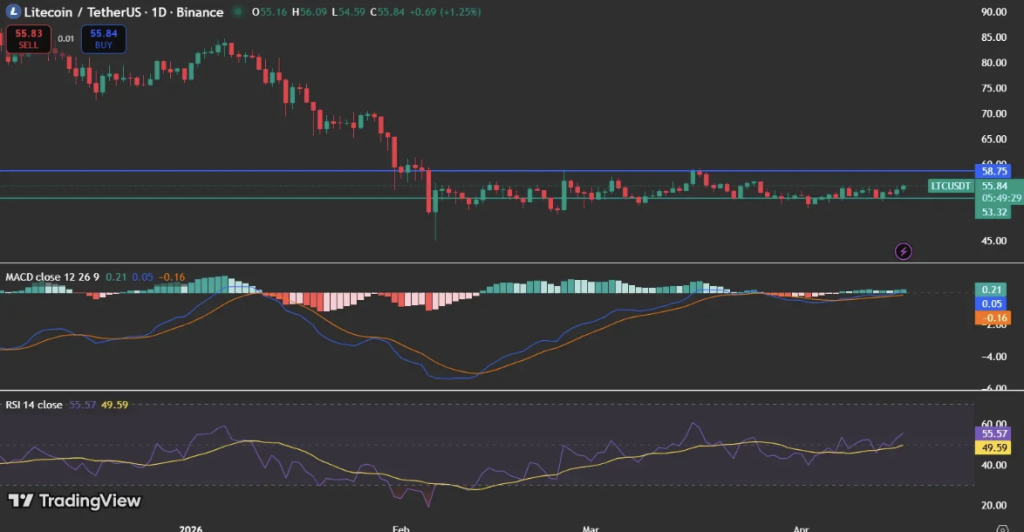The width and height of the screenshot is (1024, 532).
Task: Click the orange -0.16 tag on the MACD axis
Action: (992, 318)
